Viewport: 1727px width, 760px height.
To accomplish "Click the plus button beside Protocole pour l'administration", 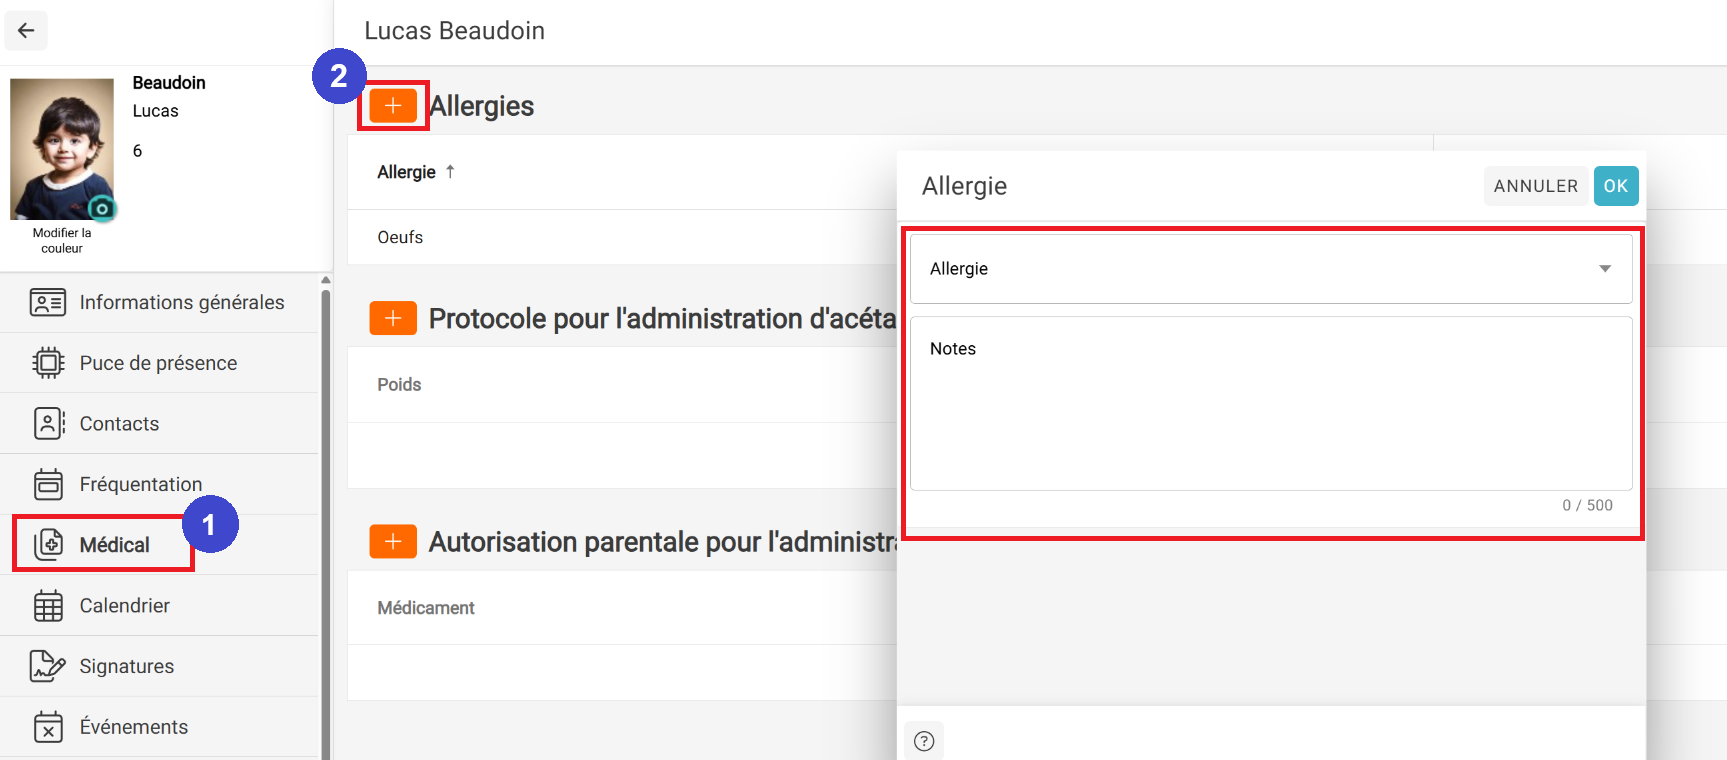I will point(393,318).
